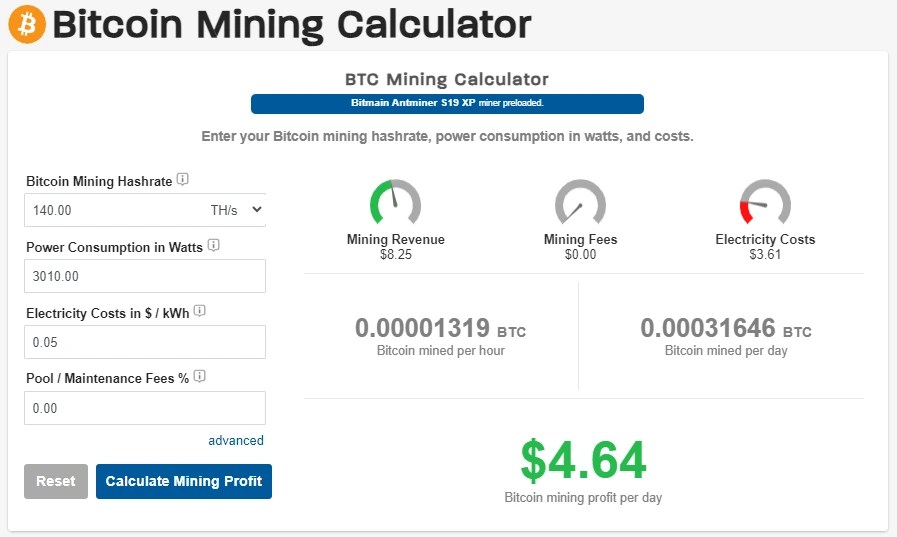
Task: Click the Mining Fees $0.00 value
Action: (580, 254)
